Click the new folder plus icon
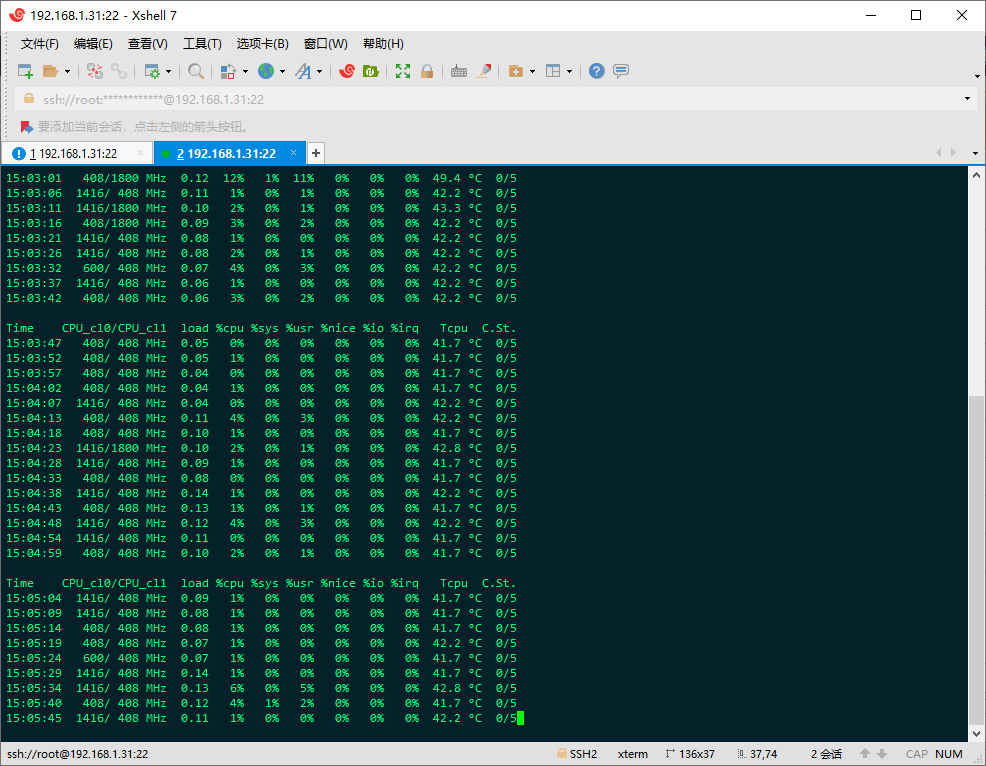Image resolution: width=986 pixels, height=766 pixels. tap(516, 71)
